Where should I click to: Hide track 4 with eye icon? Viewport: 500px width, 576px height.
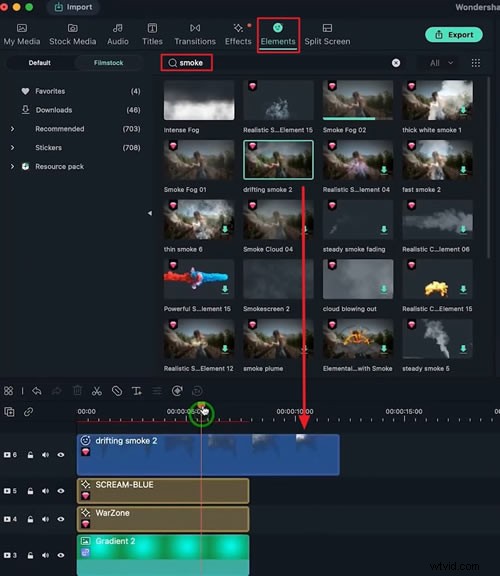coord(61,519)
